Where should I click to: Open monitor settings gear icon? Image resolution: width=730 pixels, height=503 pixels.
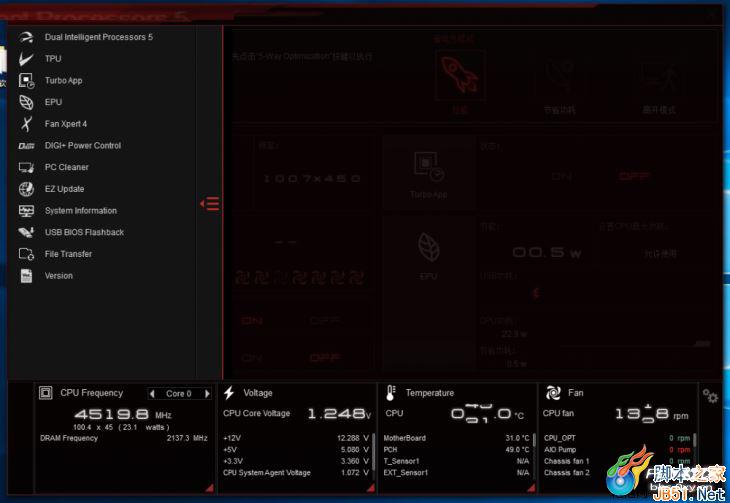[710, 396]
